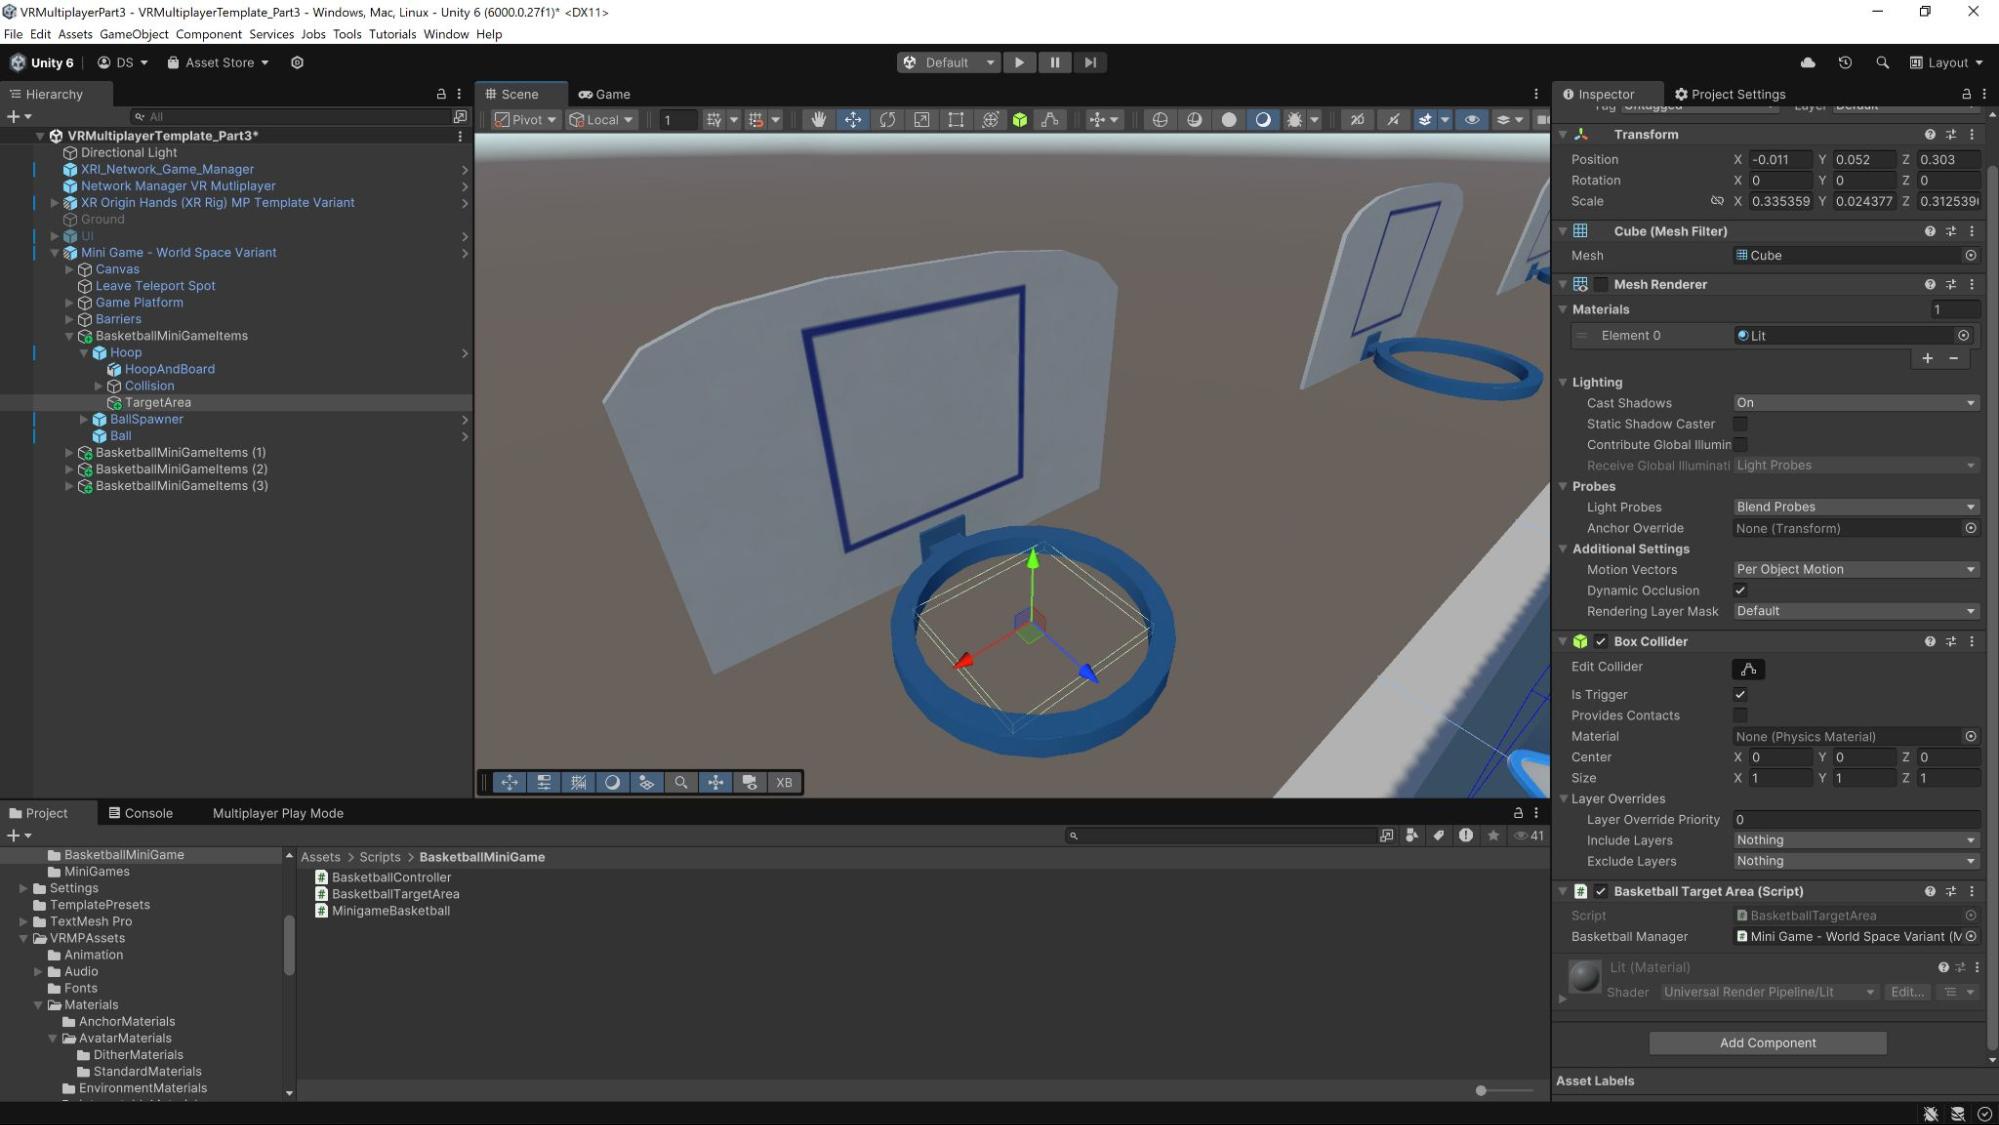1999x1125 pixels.
Task: Enter Play mode with the Play button
Action: [x=1018, y=62]
